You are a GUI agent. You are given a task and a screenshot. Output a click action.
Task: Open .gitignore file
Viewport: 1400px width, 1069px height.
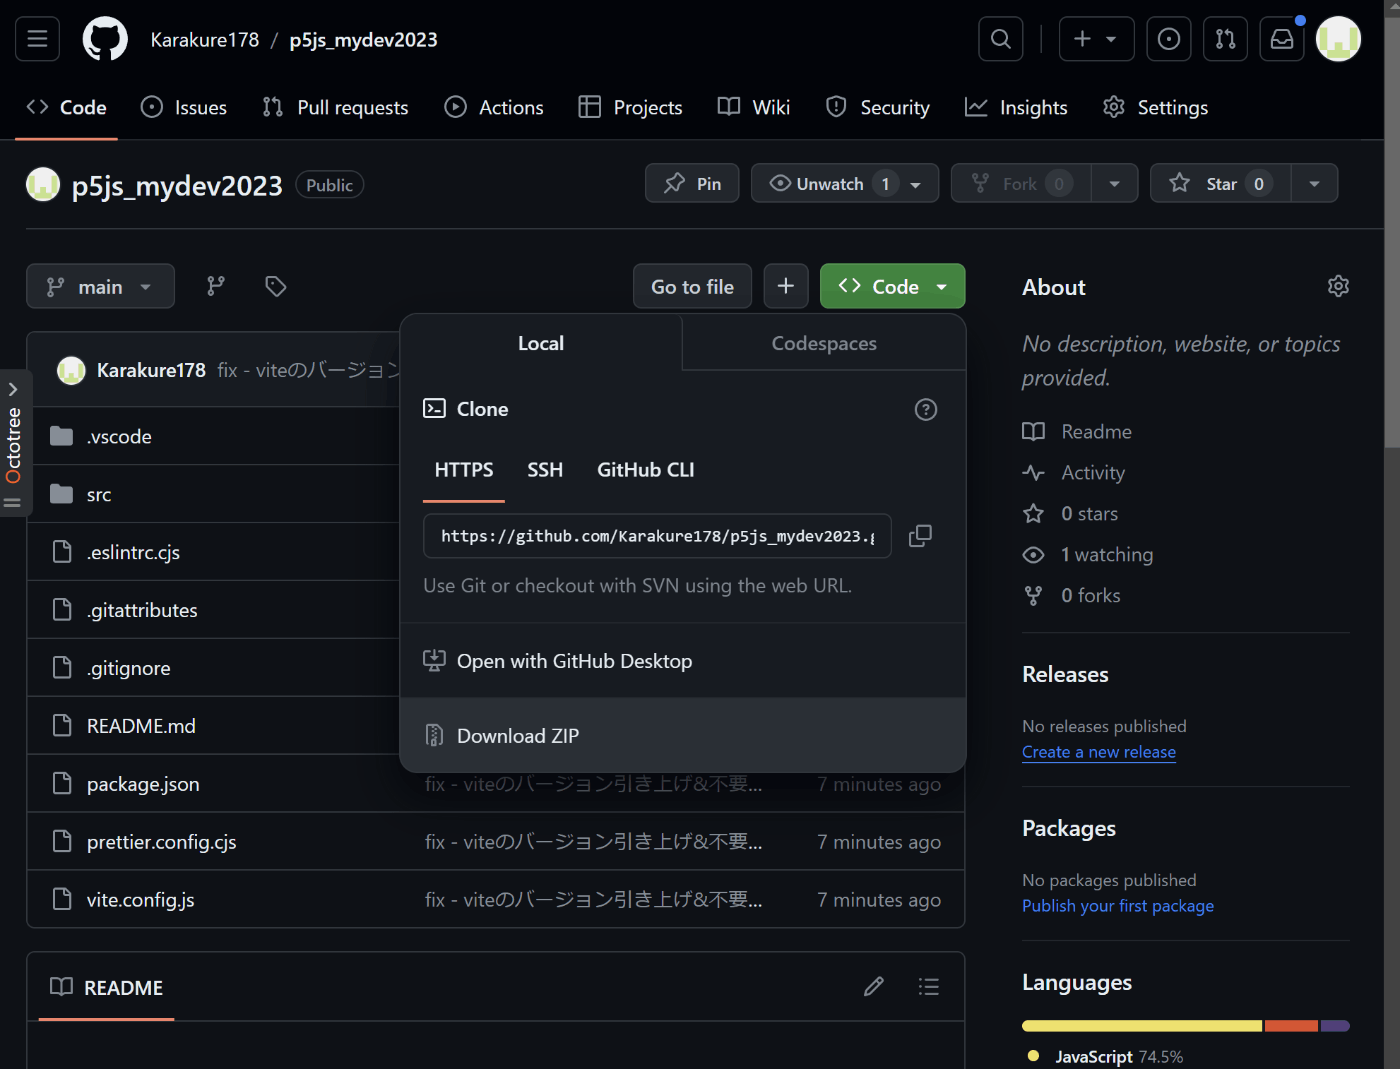tap(128, 668)
